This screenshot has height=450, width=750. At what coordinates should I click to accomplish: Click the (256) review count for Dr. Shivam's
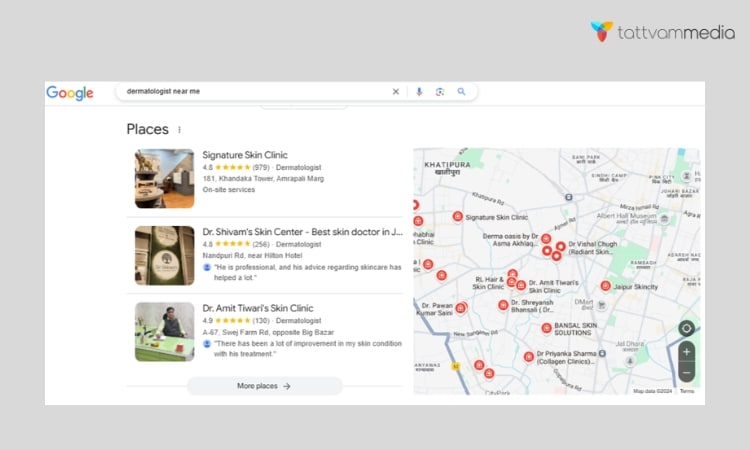[x=261, y=244]
